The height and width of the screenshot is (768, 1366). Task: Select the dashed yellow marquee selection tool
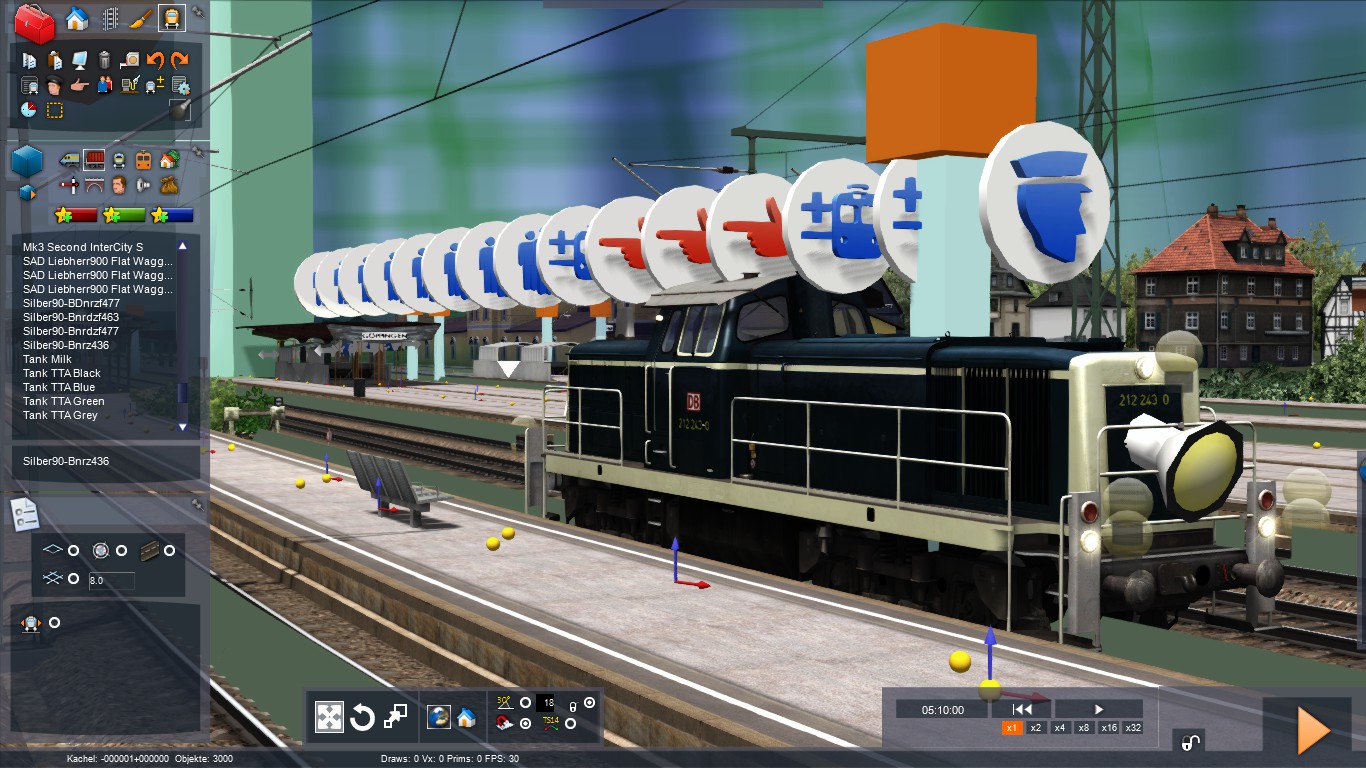coord(55,110)
